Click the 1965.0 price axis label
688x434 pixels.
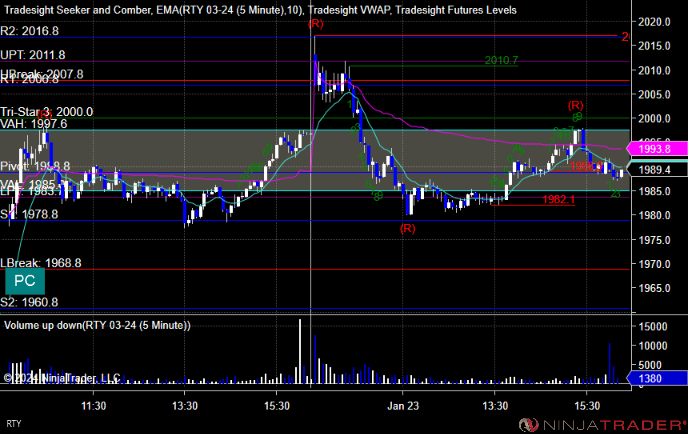point(654,288)
